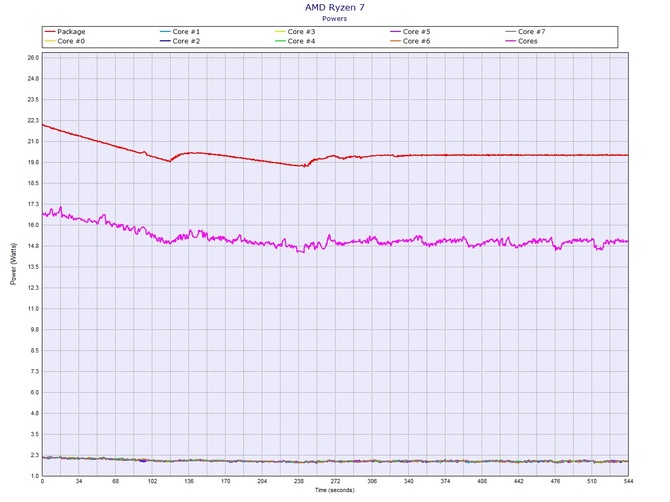Click the Time (seconds) axis label

click(x=335, y=490)
